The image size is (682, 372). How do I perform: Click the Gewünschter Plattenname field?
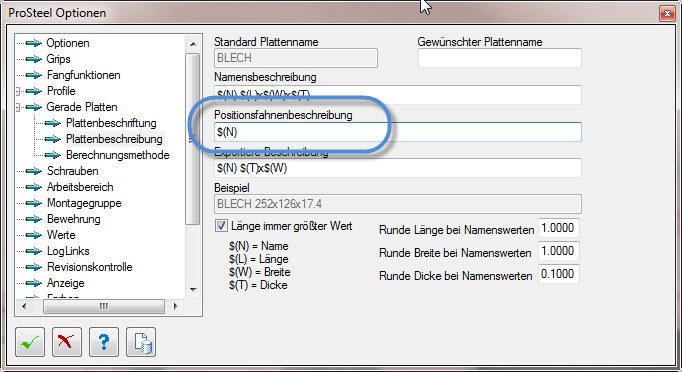pyautogui.click(x=500, y=58)
